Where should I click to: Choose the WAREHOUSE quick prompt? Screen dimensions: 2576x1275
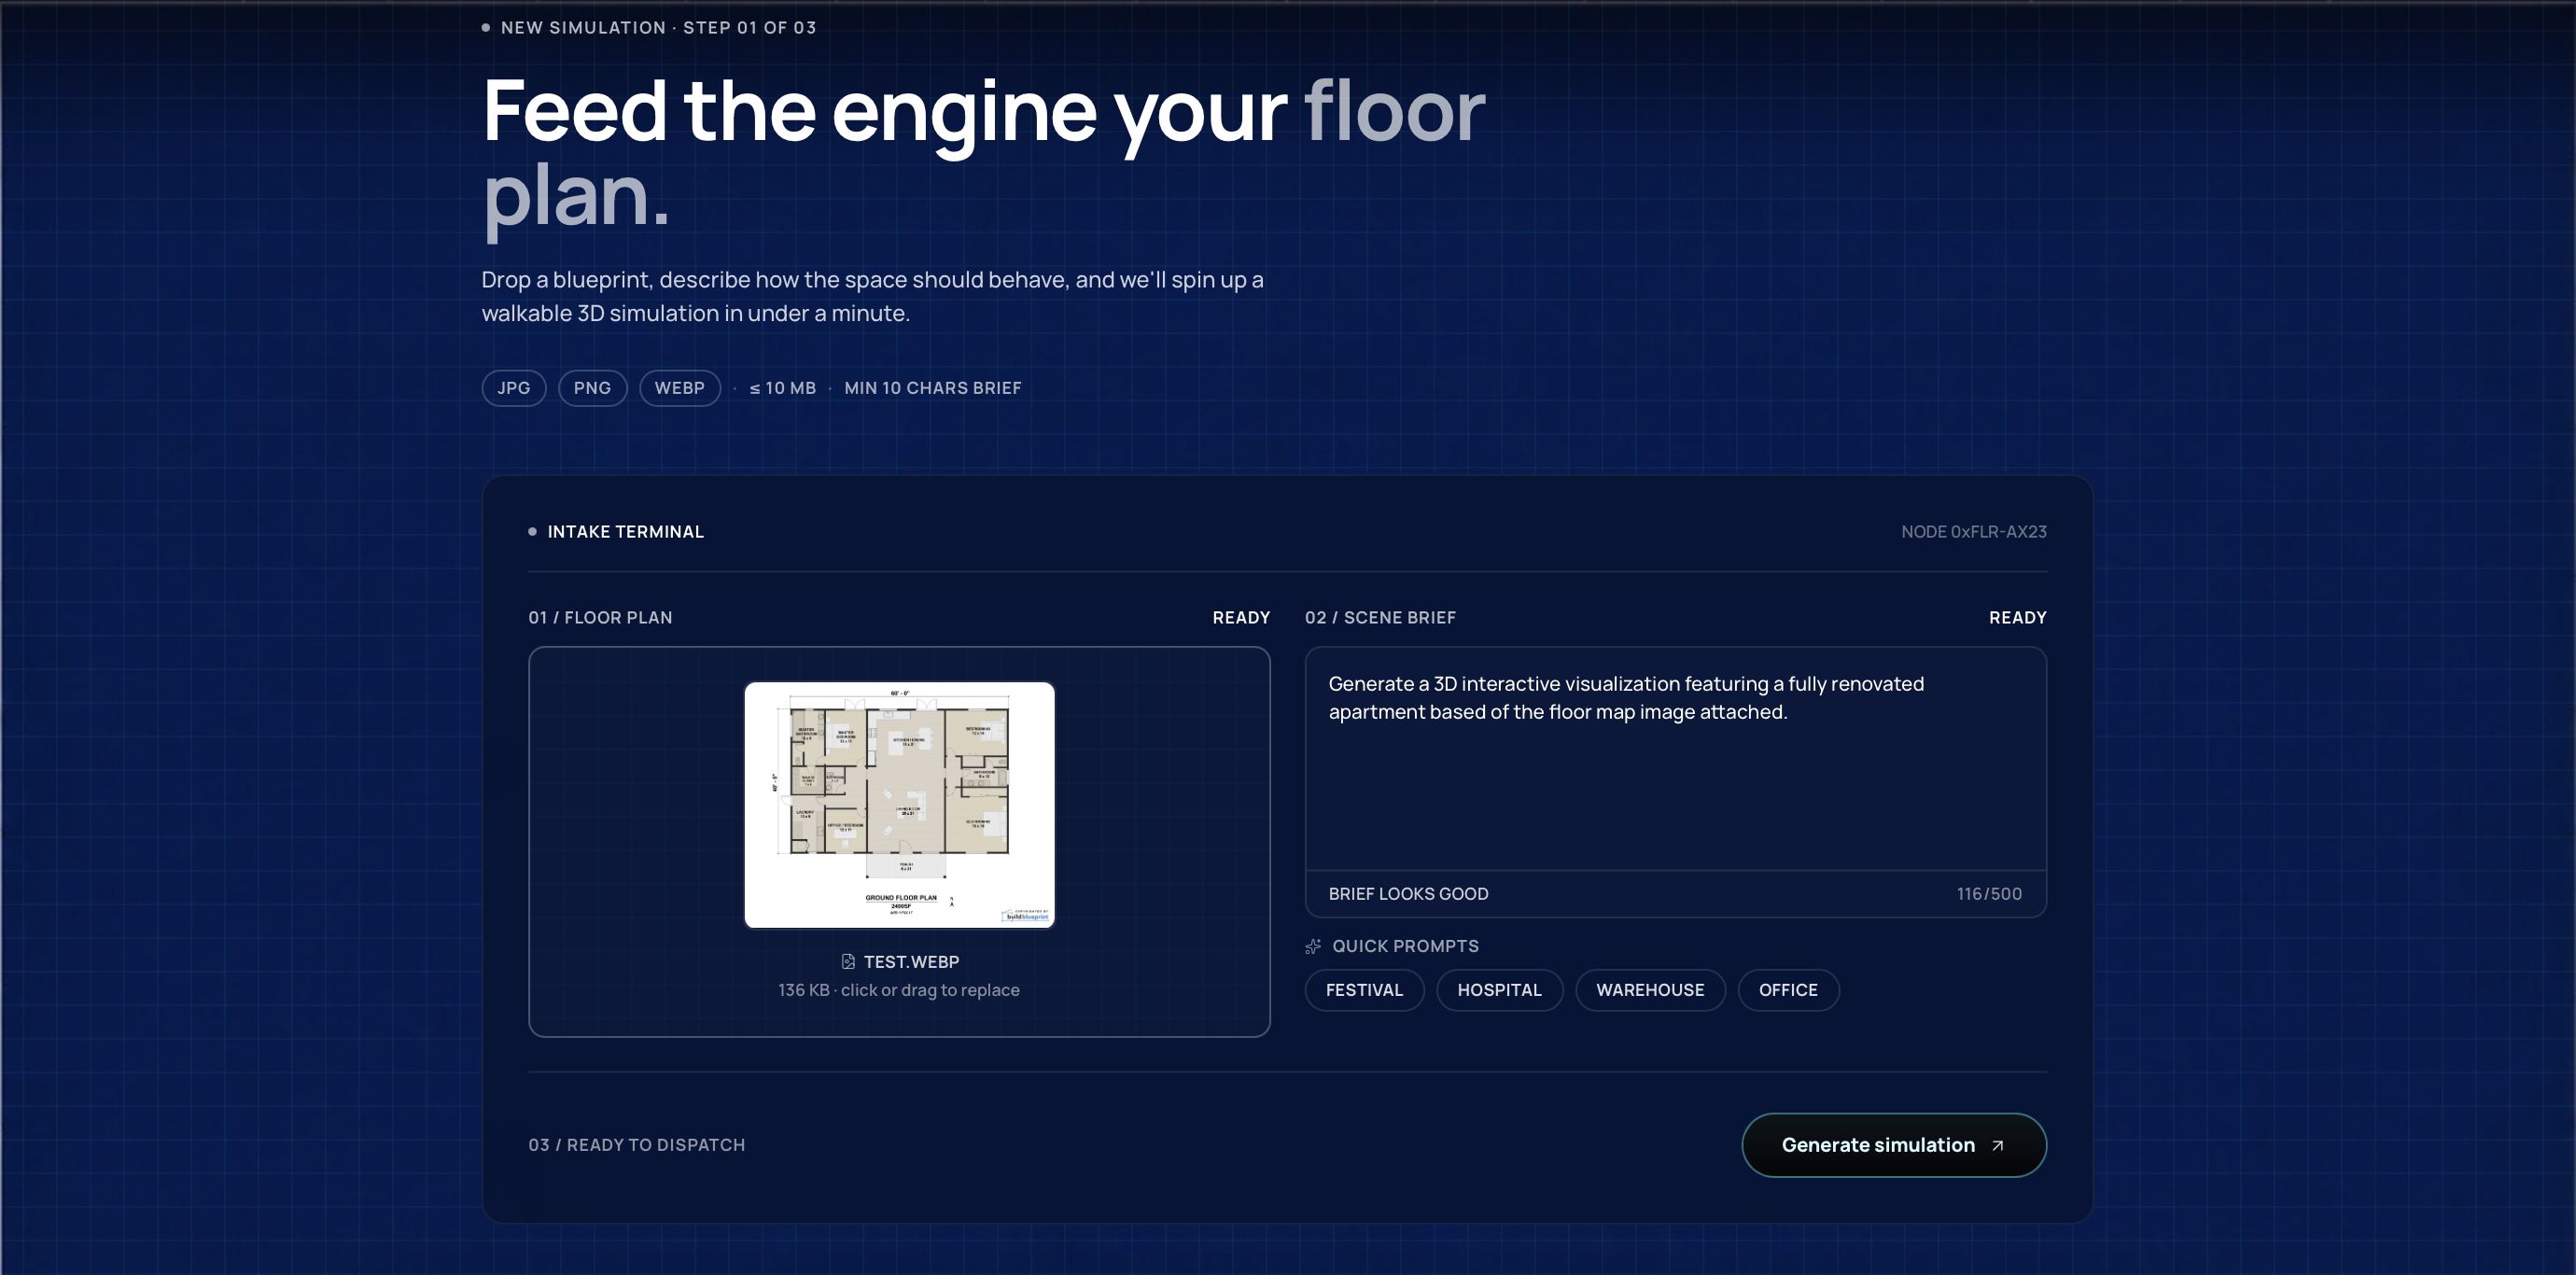pyautogui.click(x=1649, y=990)
